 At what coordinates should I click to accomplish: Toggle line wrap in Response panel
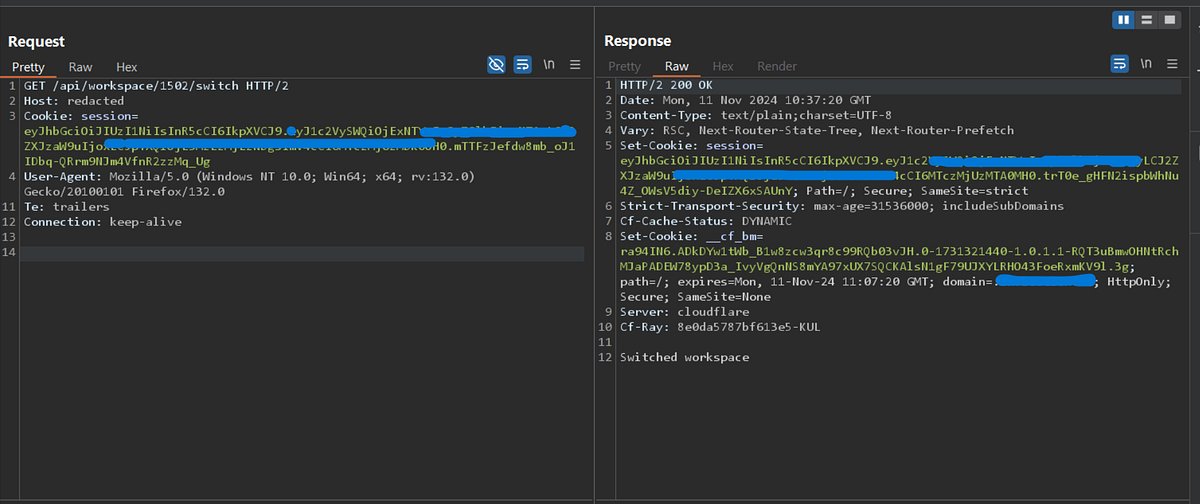[1120, 64]
